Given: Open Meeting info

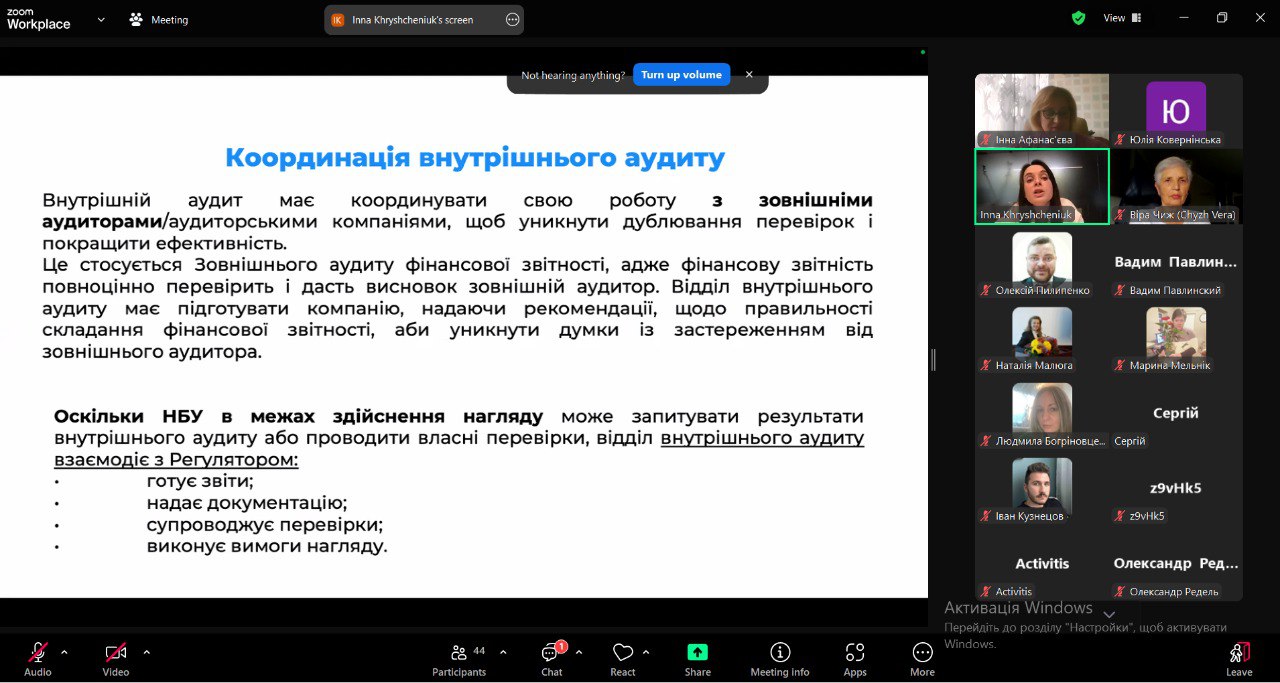Looking at the screenshot, I should pos(780,653).
